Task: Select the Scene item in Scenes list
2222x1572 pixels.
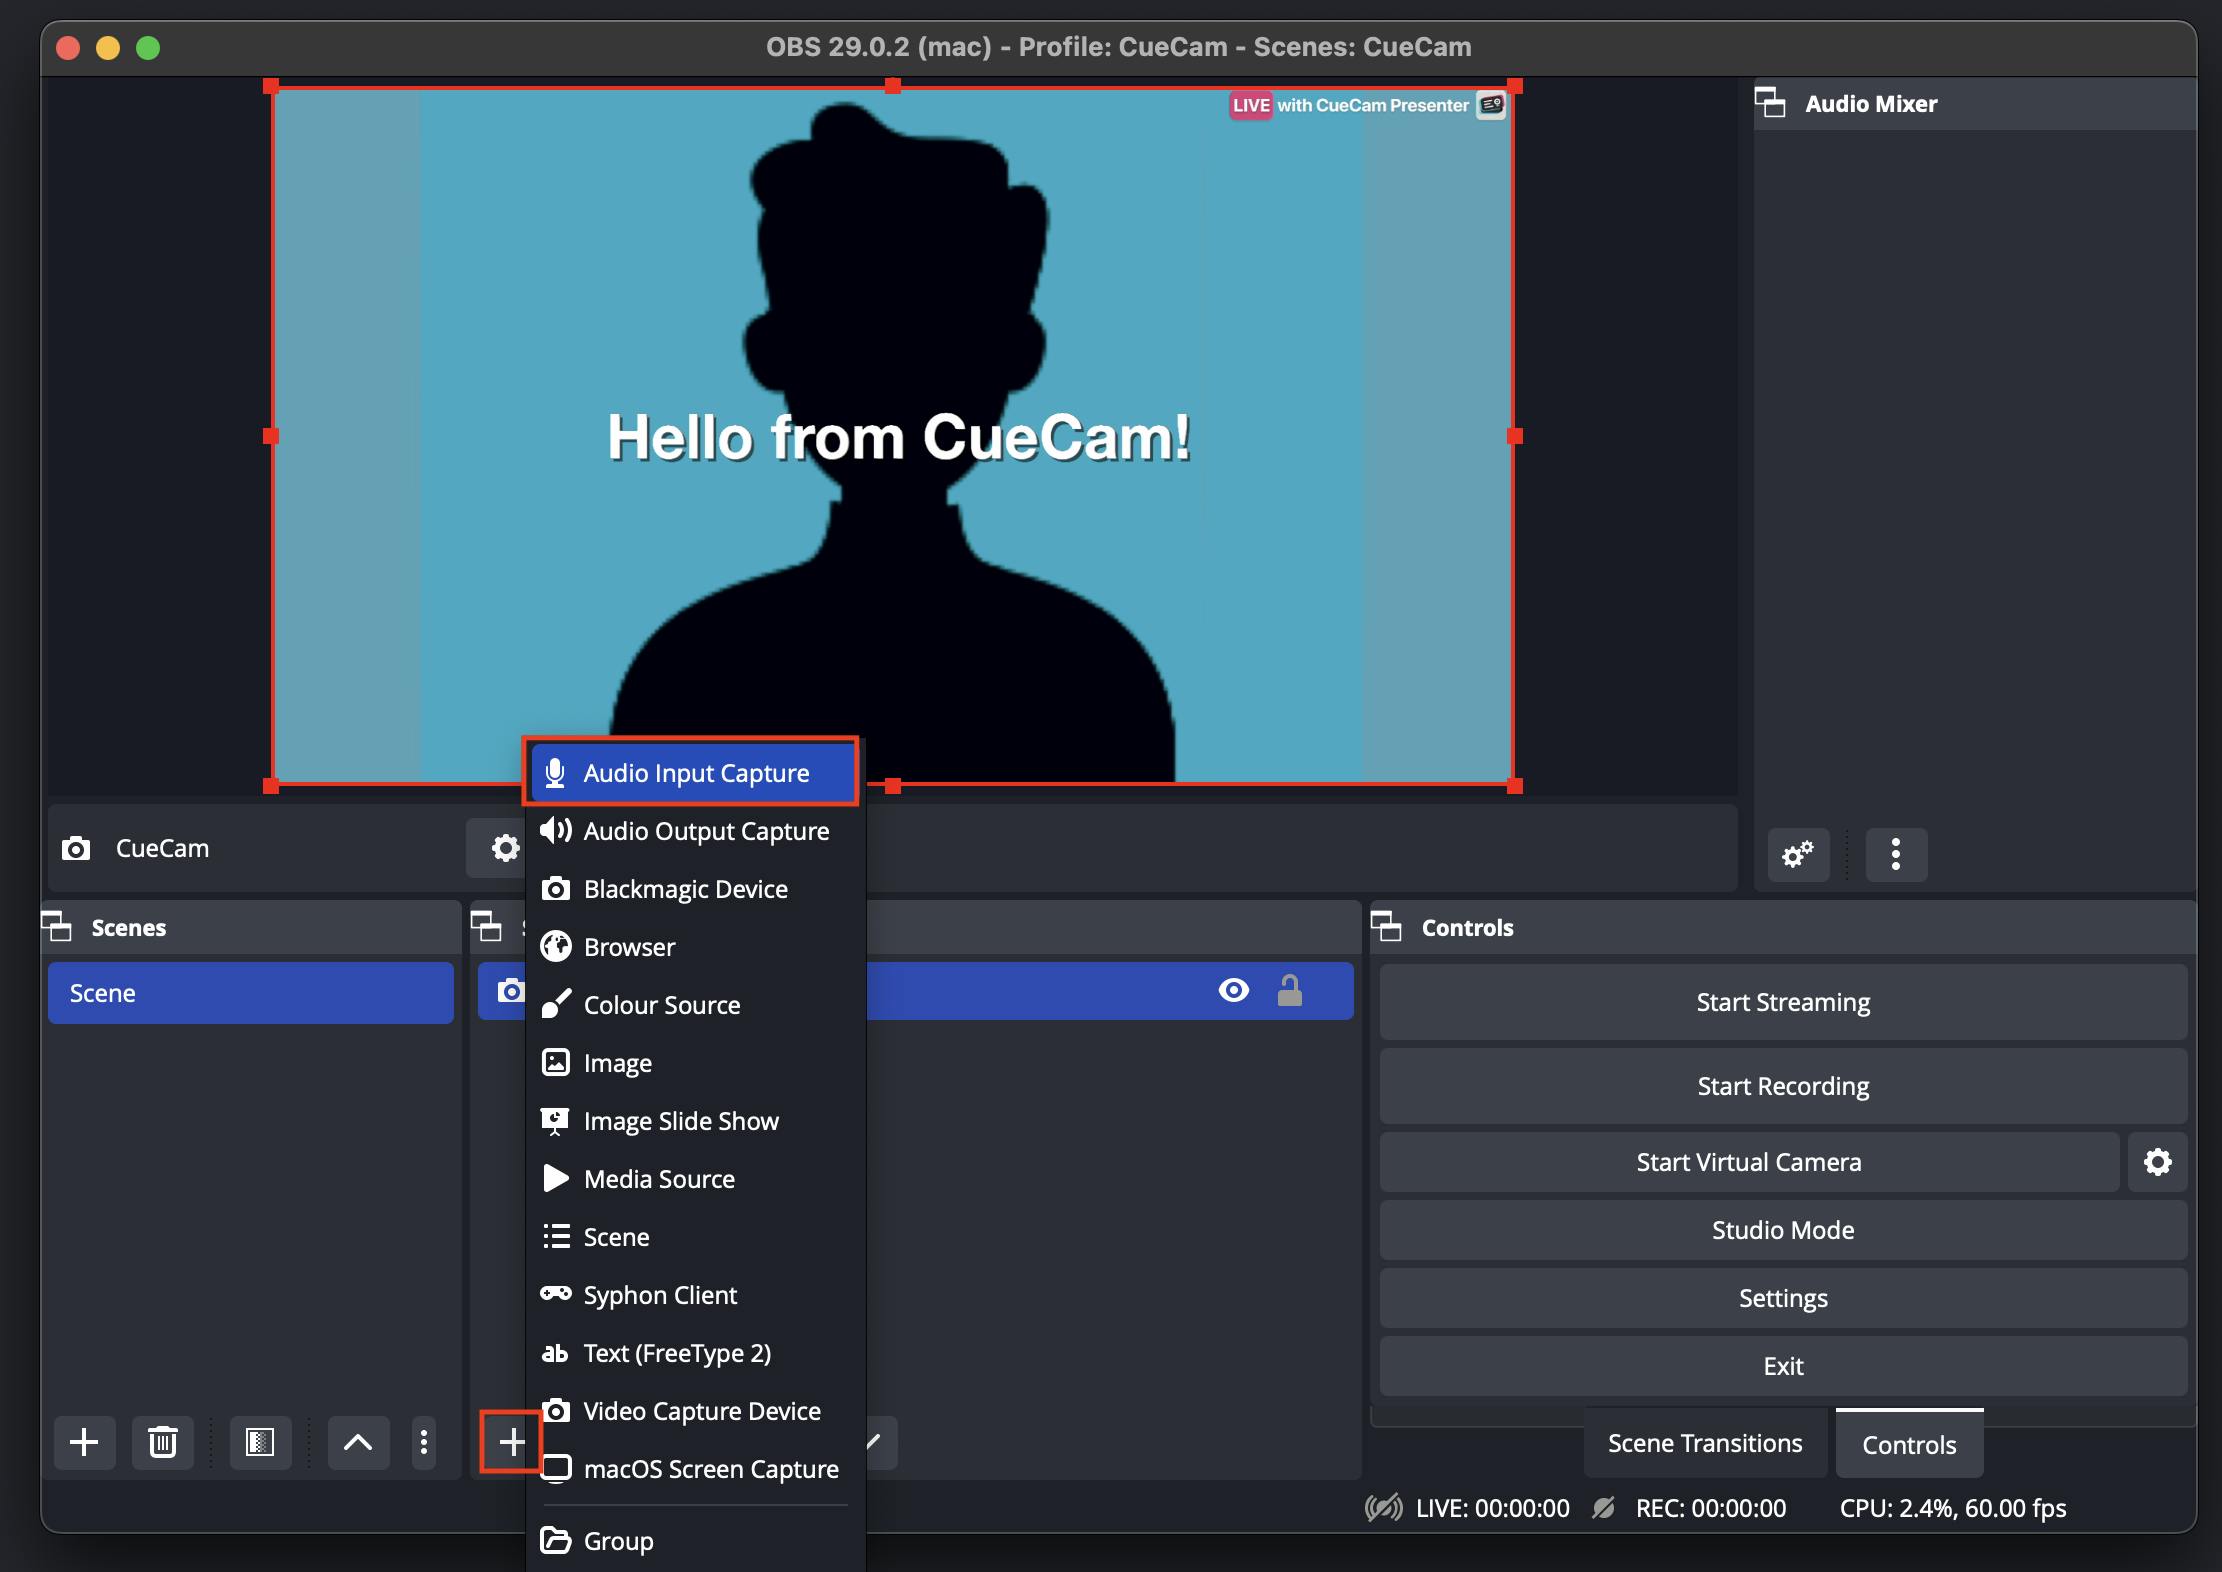Action: tap(251, 993)
